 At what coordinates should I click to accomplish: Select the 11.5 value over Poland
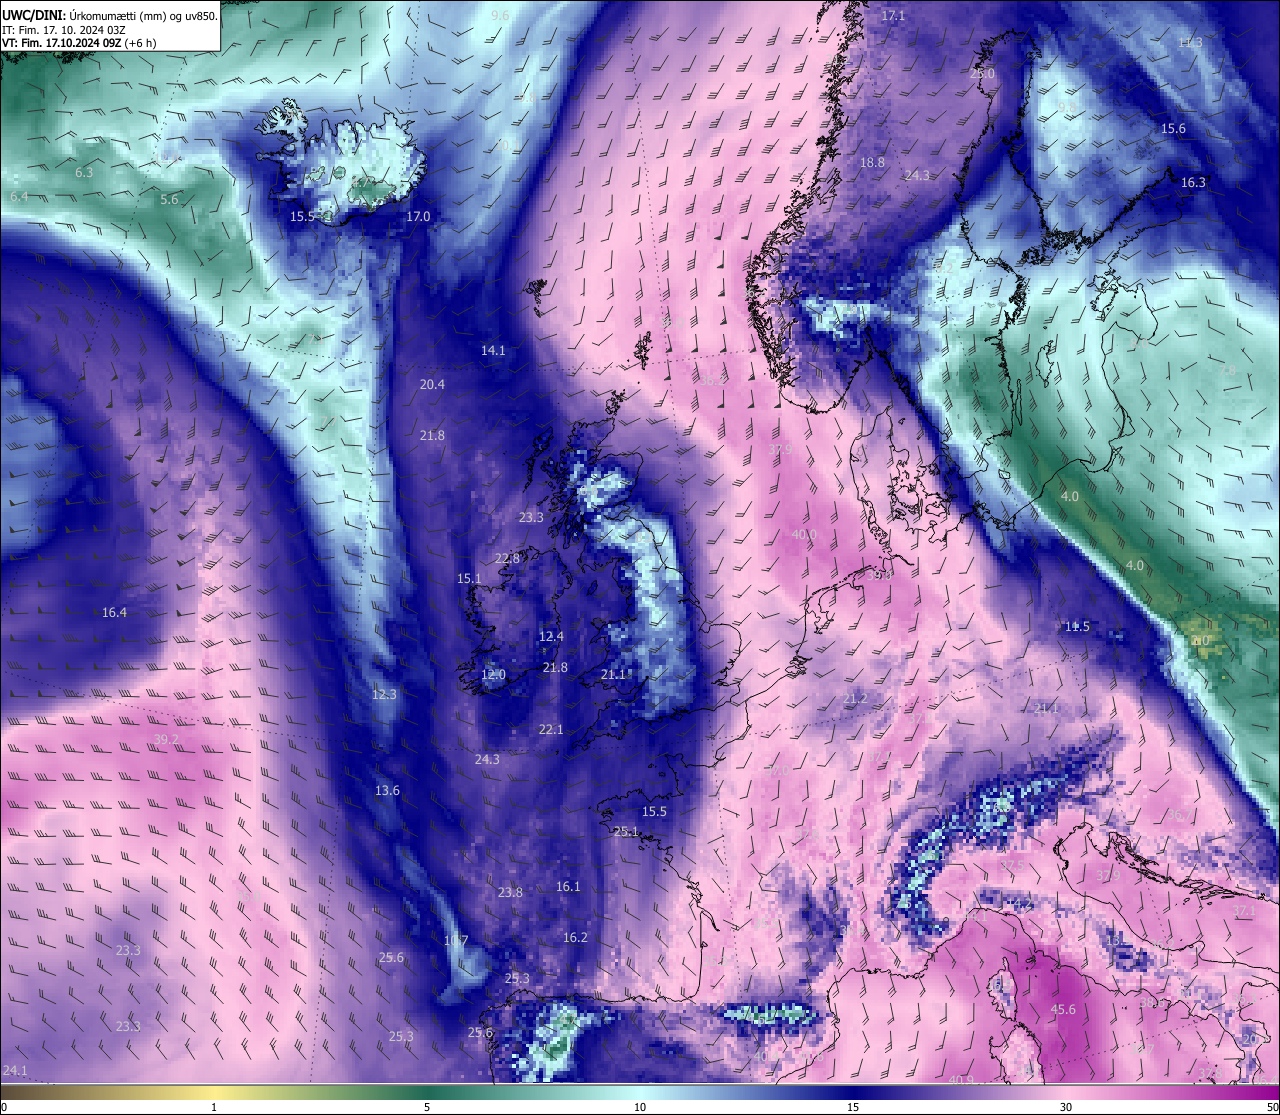coord(1077,627)
